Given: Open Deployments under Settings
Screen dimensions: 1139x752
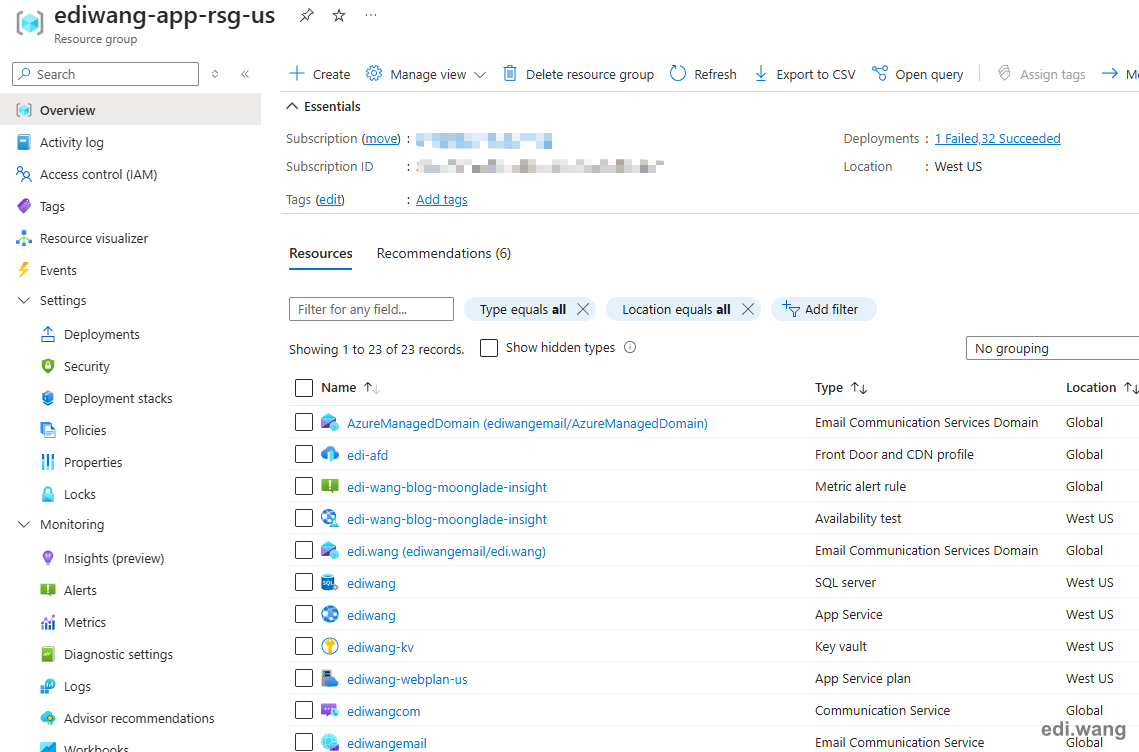Looking at the screenshot, I should tap(102, 334).
